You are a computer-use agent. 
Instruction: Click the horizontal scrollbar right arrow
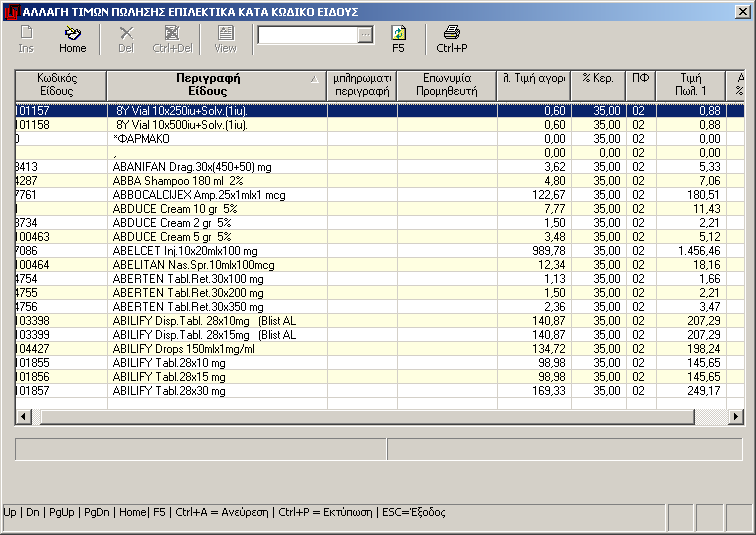[x=735, y=416]
